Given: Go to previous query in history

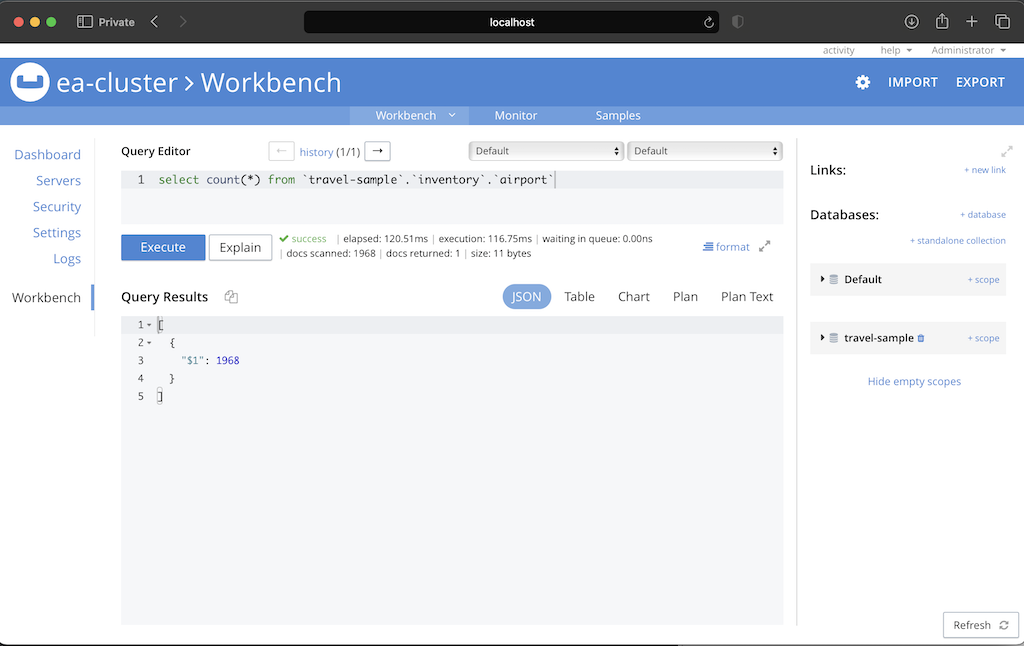Looking at the screenshot, I should coord(281,151).
